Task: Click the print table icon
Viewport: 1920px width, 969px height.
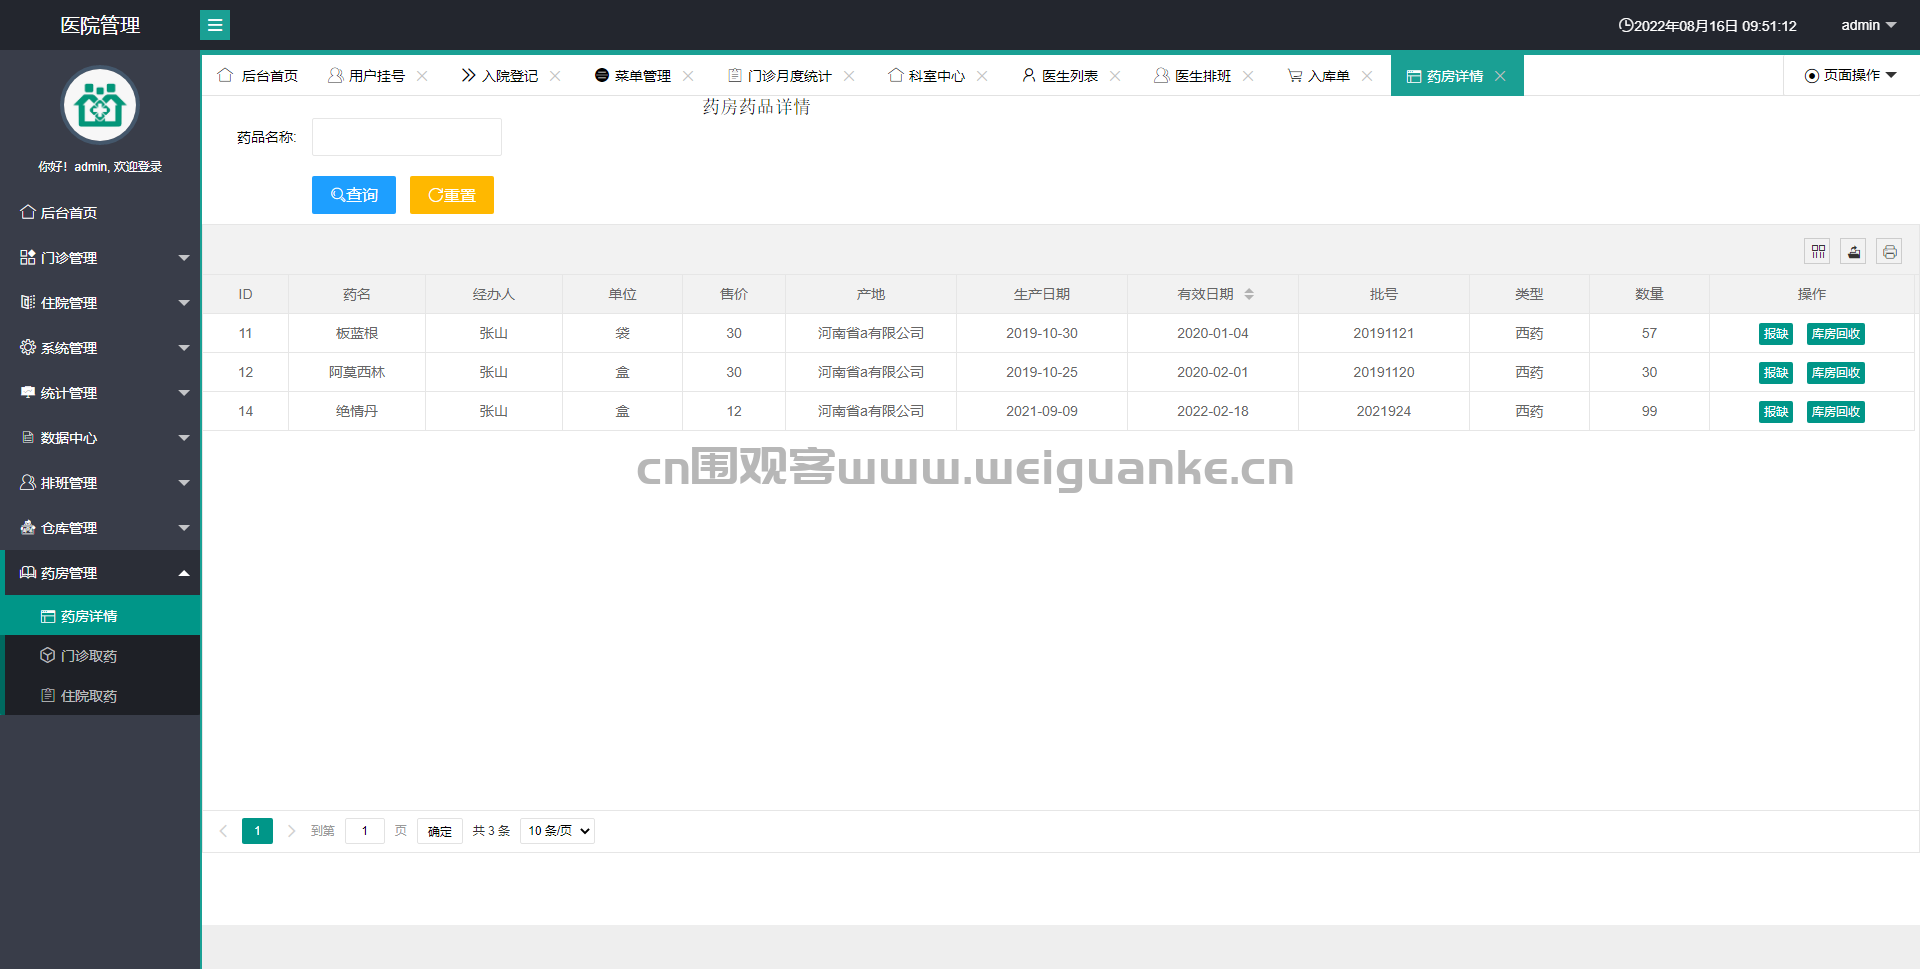Action: pos(1889,252)
